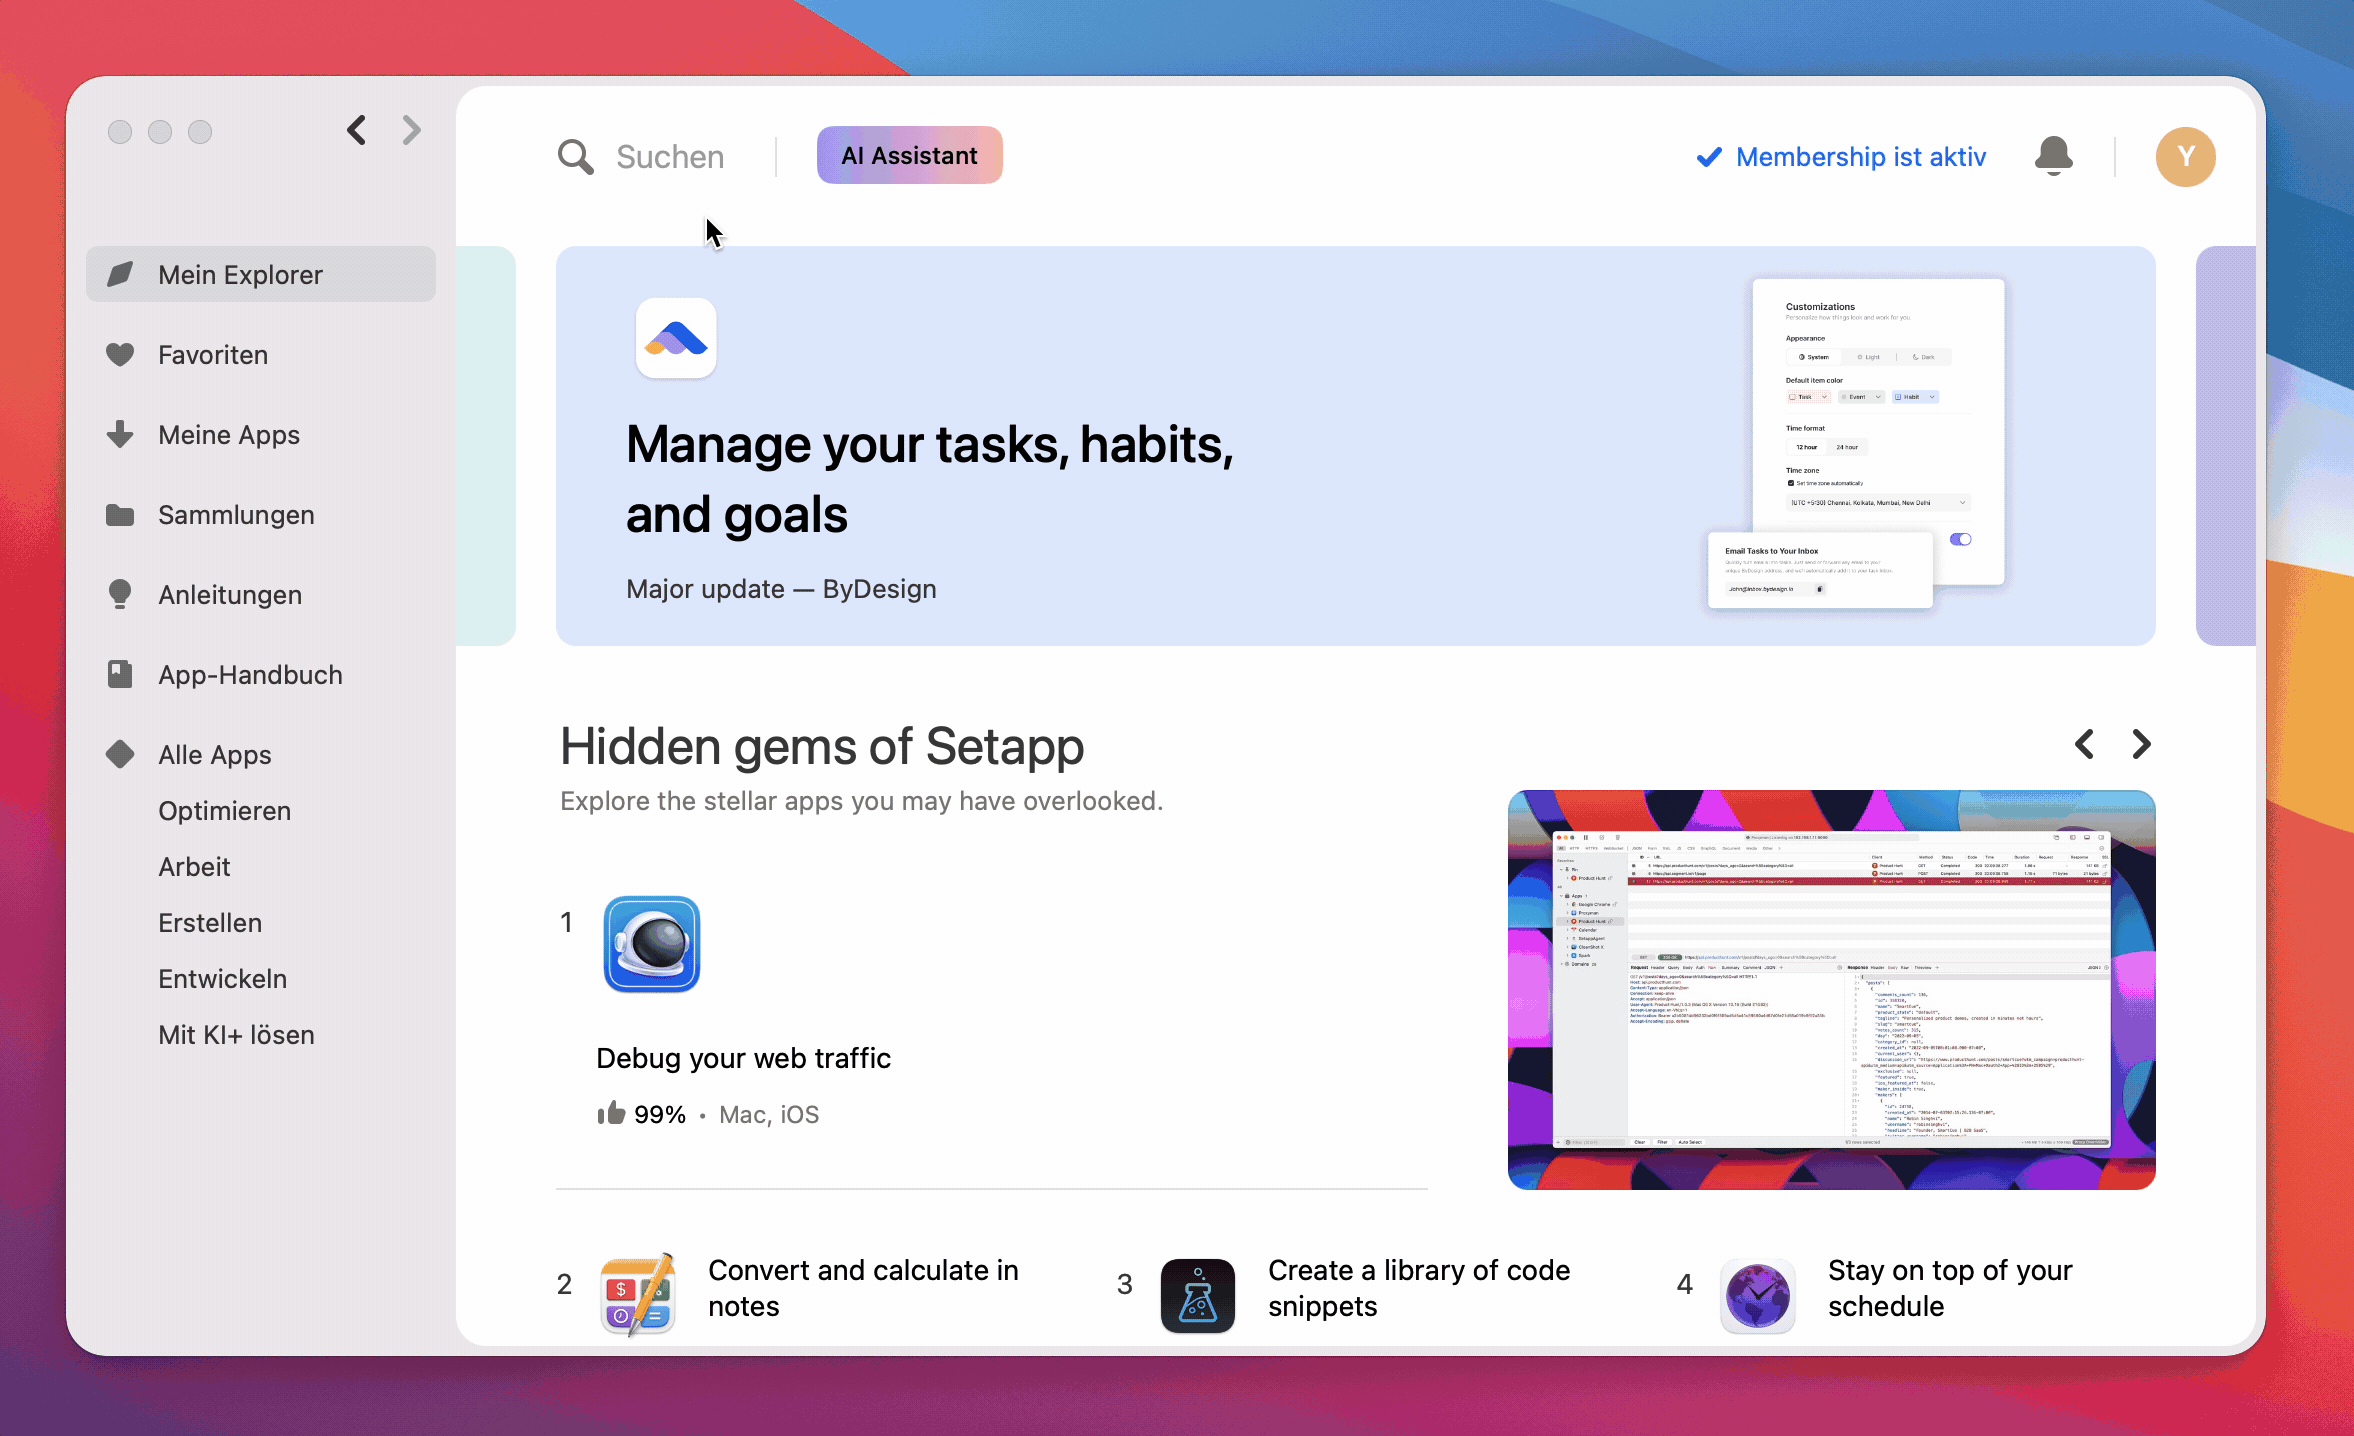Screen dimensions: 2354x1436
Task: Click the App-Handbuch book icon
Action: 120,674
